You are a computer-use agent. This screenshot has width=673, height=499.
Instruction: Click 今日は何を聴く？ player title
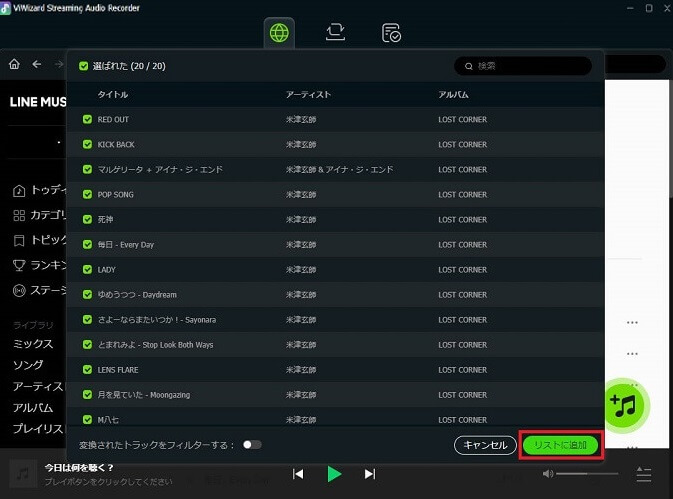pyautogui.click(x=79, y=467)
